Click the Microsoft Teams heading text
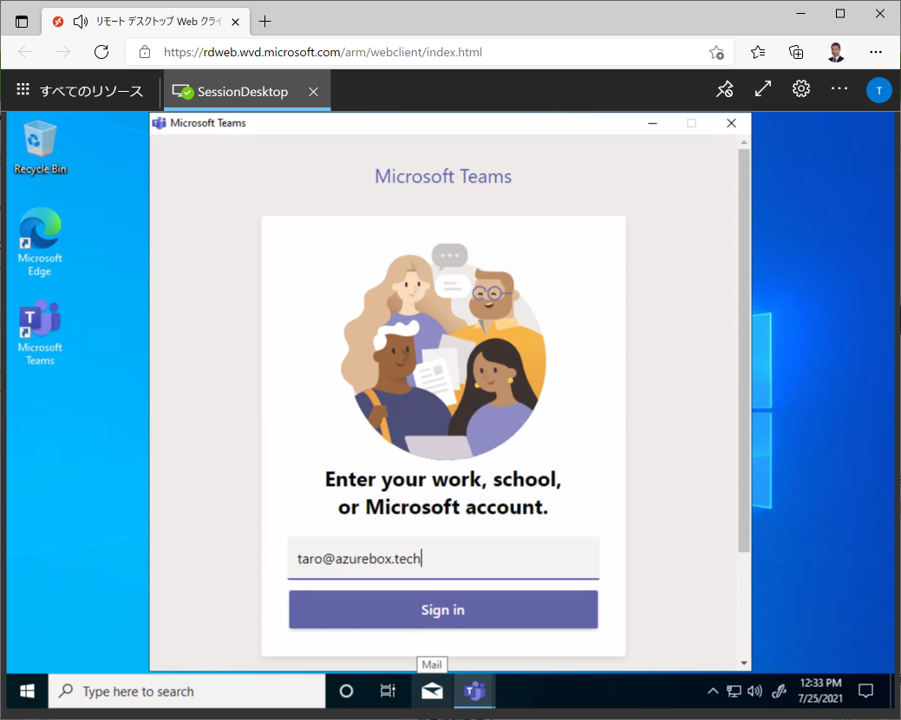This screenshot has width=901, height=720. click(443, 176)
